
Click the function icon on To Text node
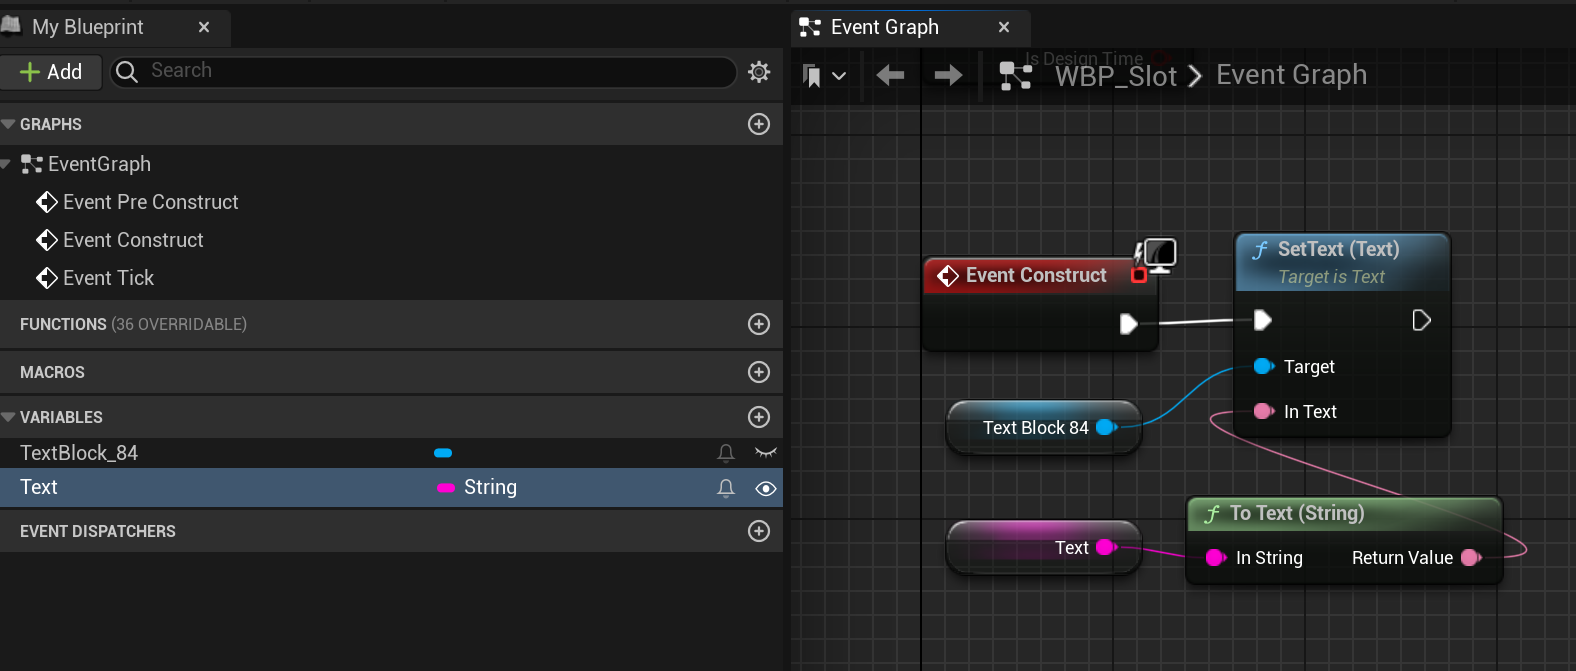tap(1212, 514)
